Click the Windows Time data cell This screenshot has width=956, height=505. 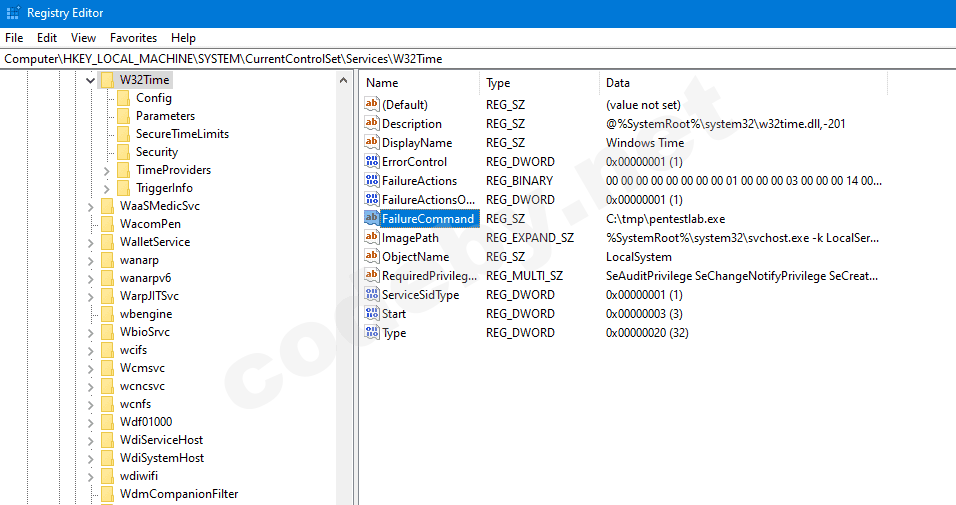click(645, 143)
